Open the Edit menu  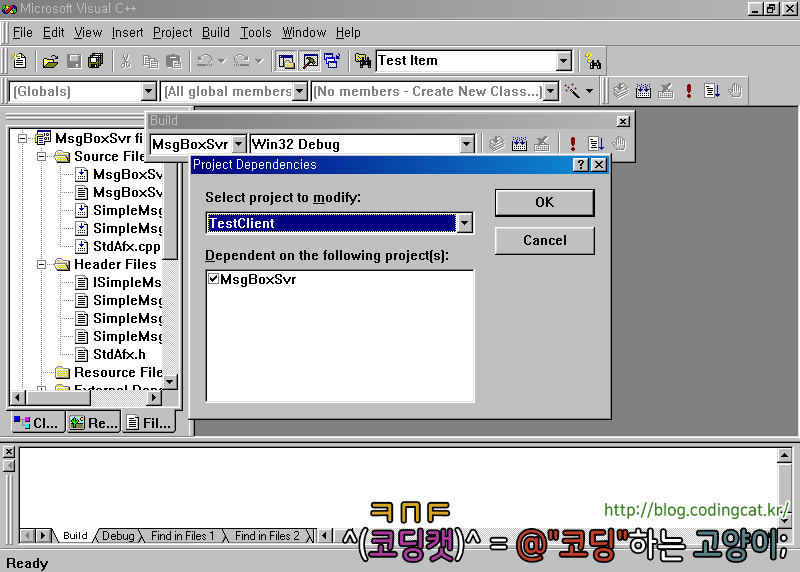(53, 33)
